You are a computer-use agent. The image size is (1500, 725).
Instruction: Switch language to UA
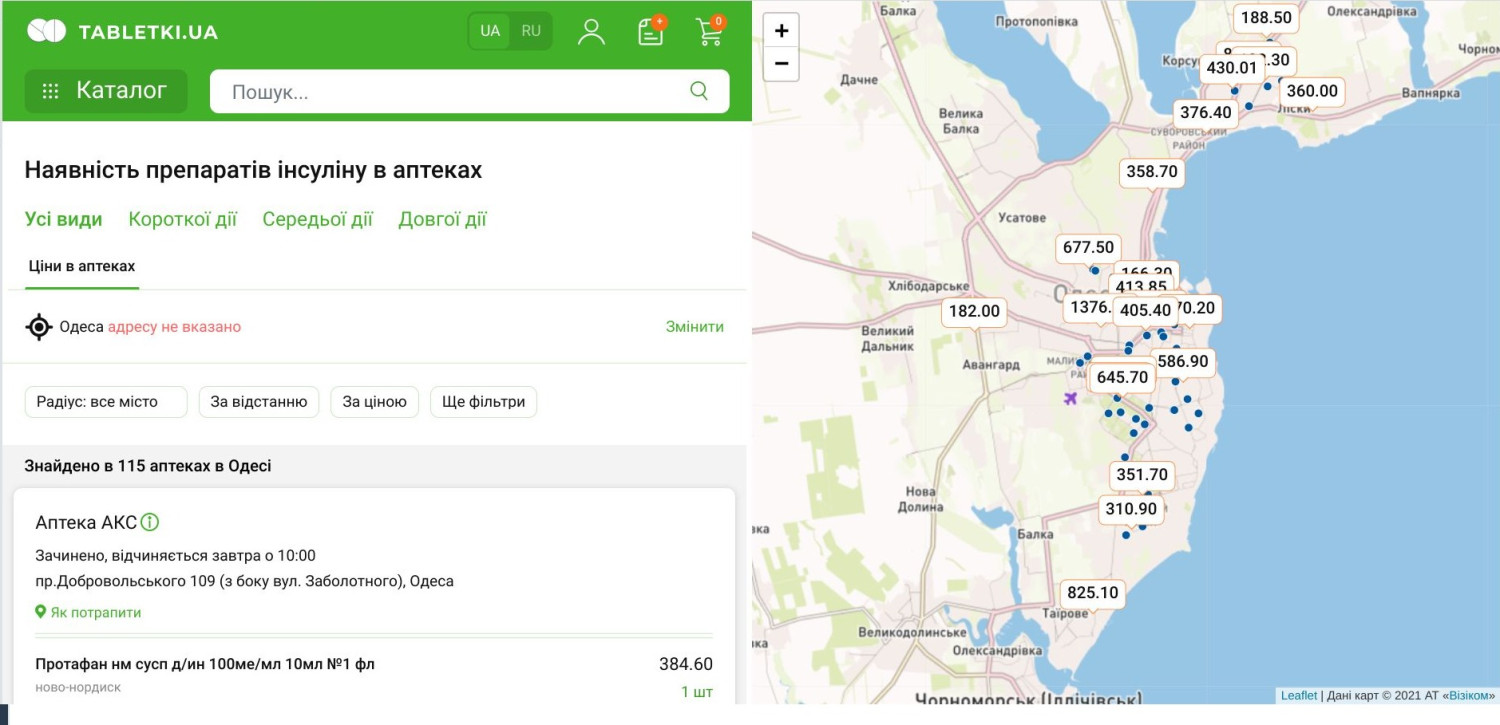pyautogui.click(x=490, y=31)
